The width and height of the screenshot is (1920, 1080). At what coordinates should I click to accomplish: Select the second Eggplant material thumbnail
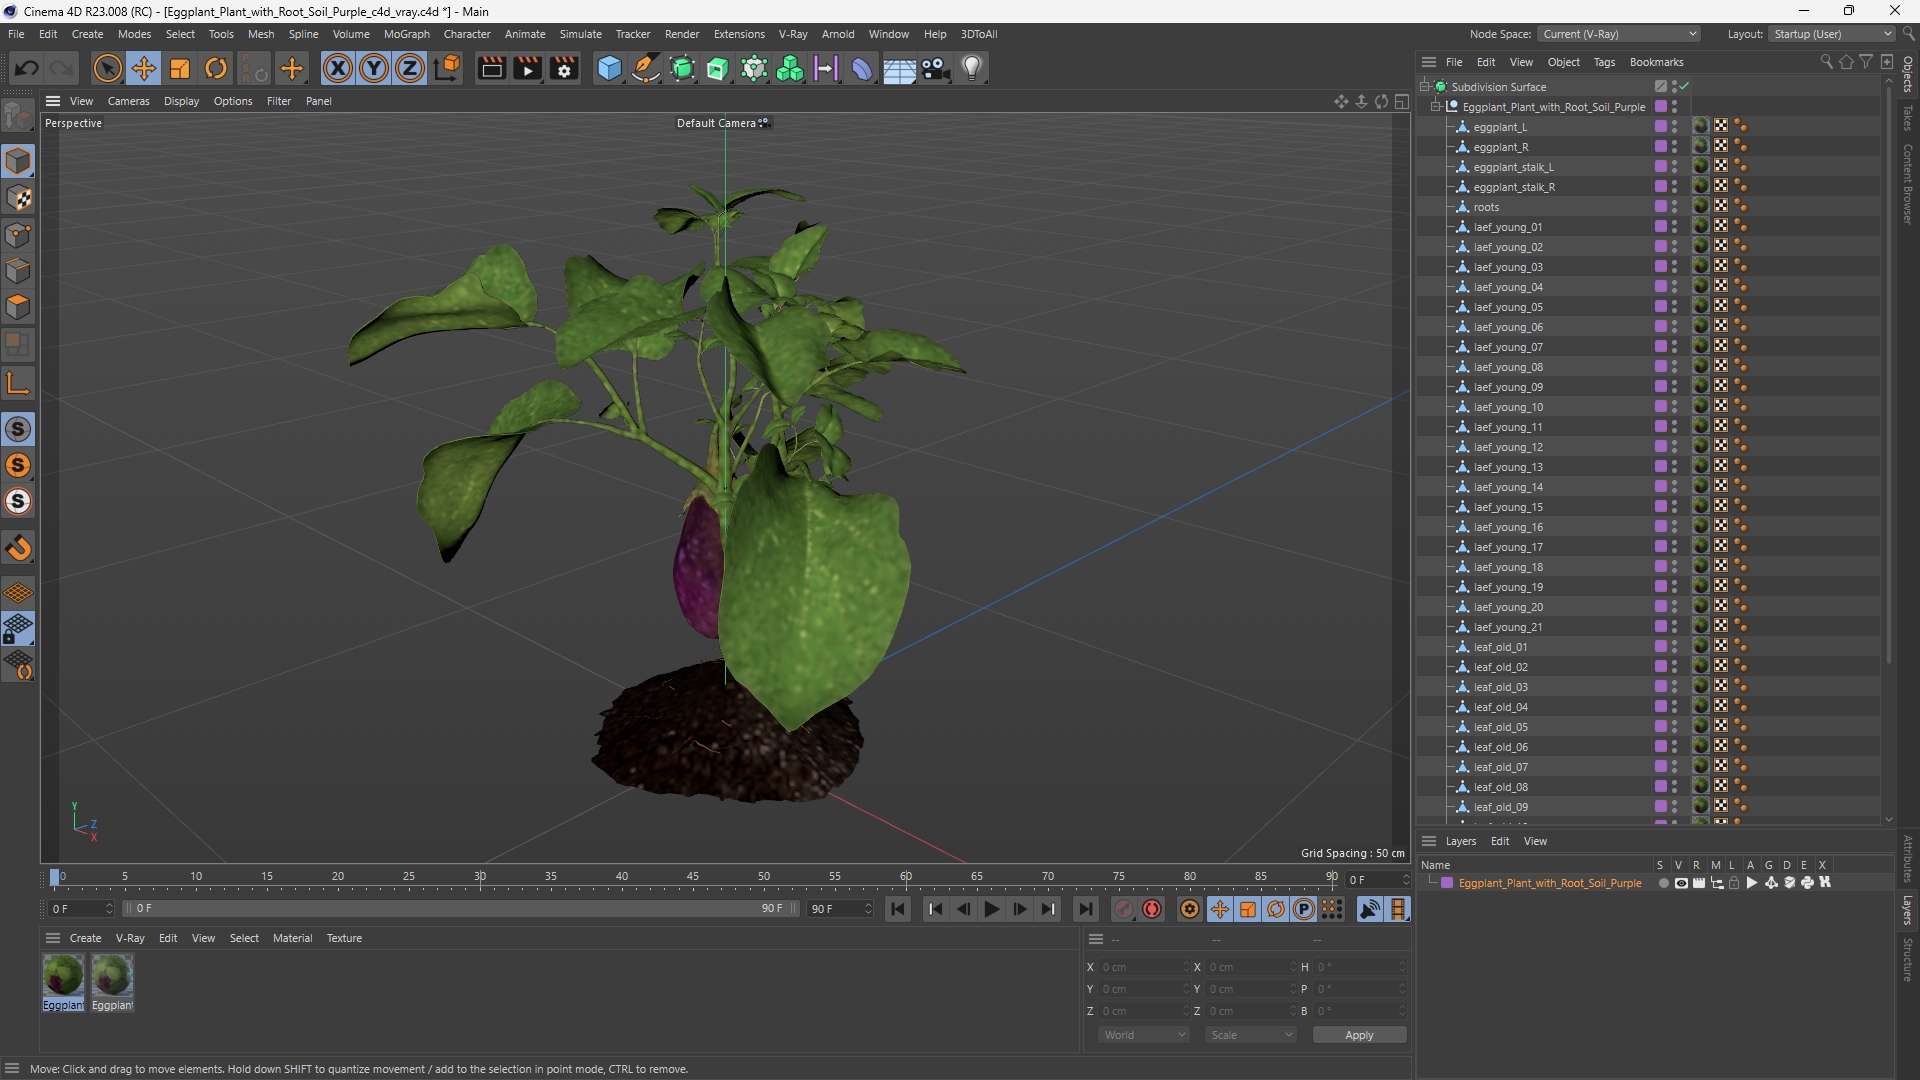tap(112, 975)
